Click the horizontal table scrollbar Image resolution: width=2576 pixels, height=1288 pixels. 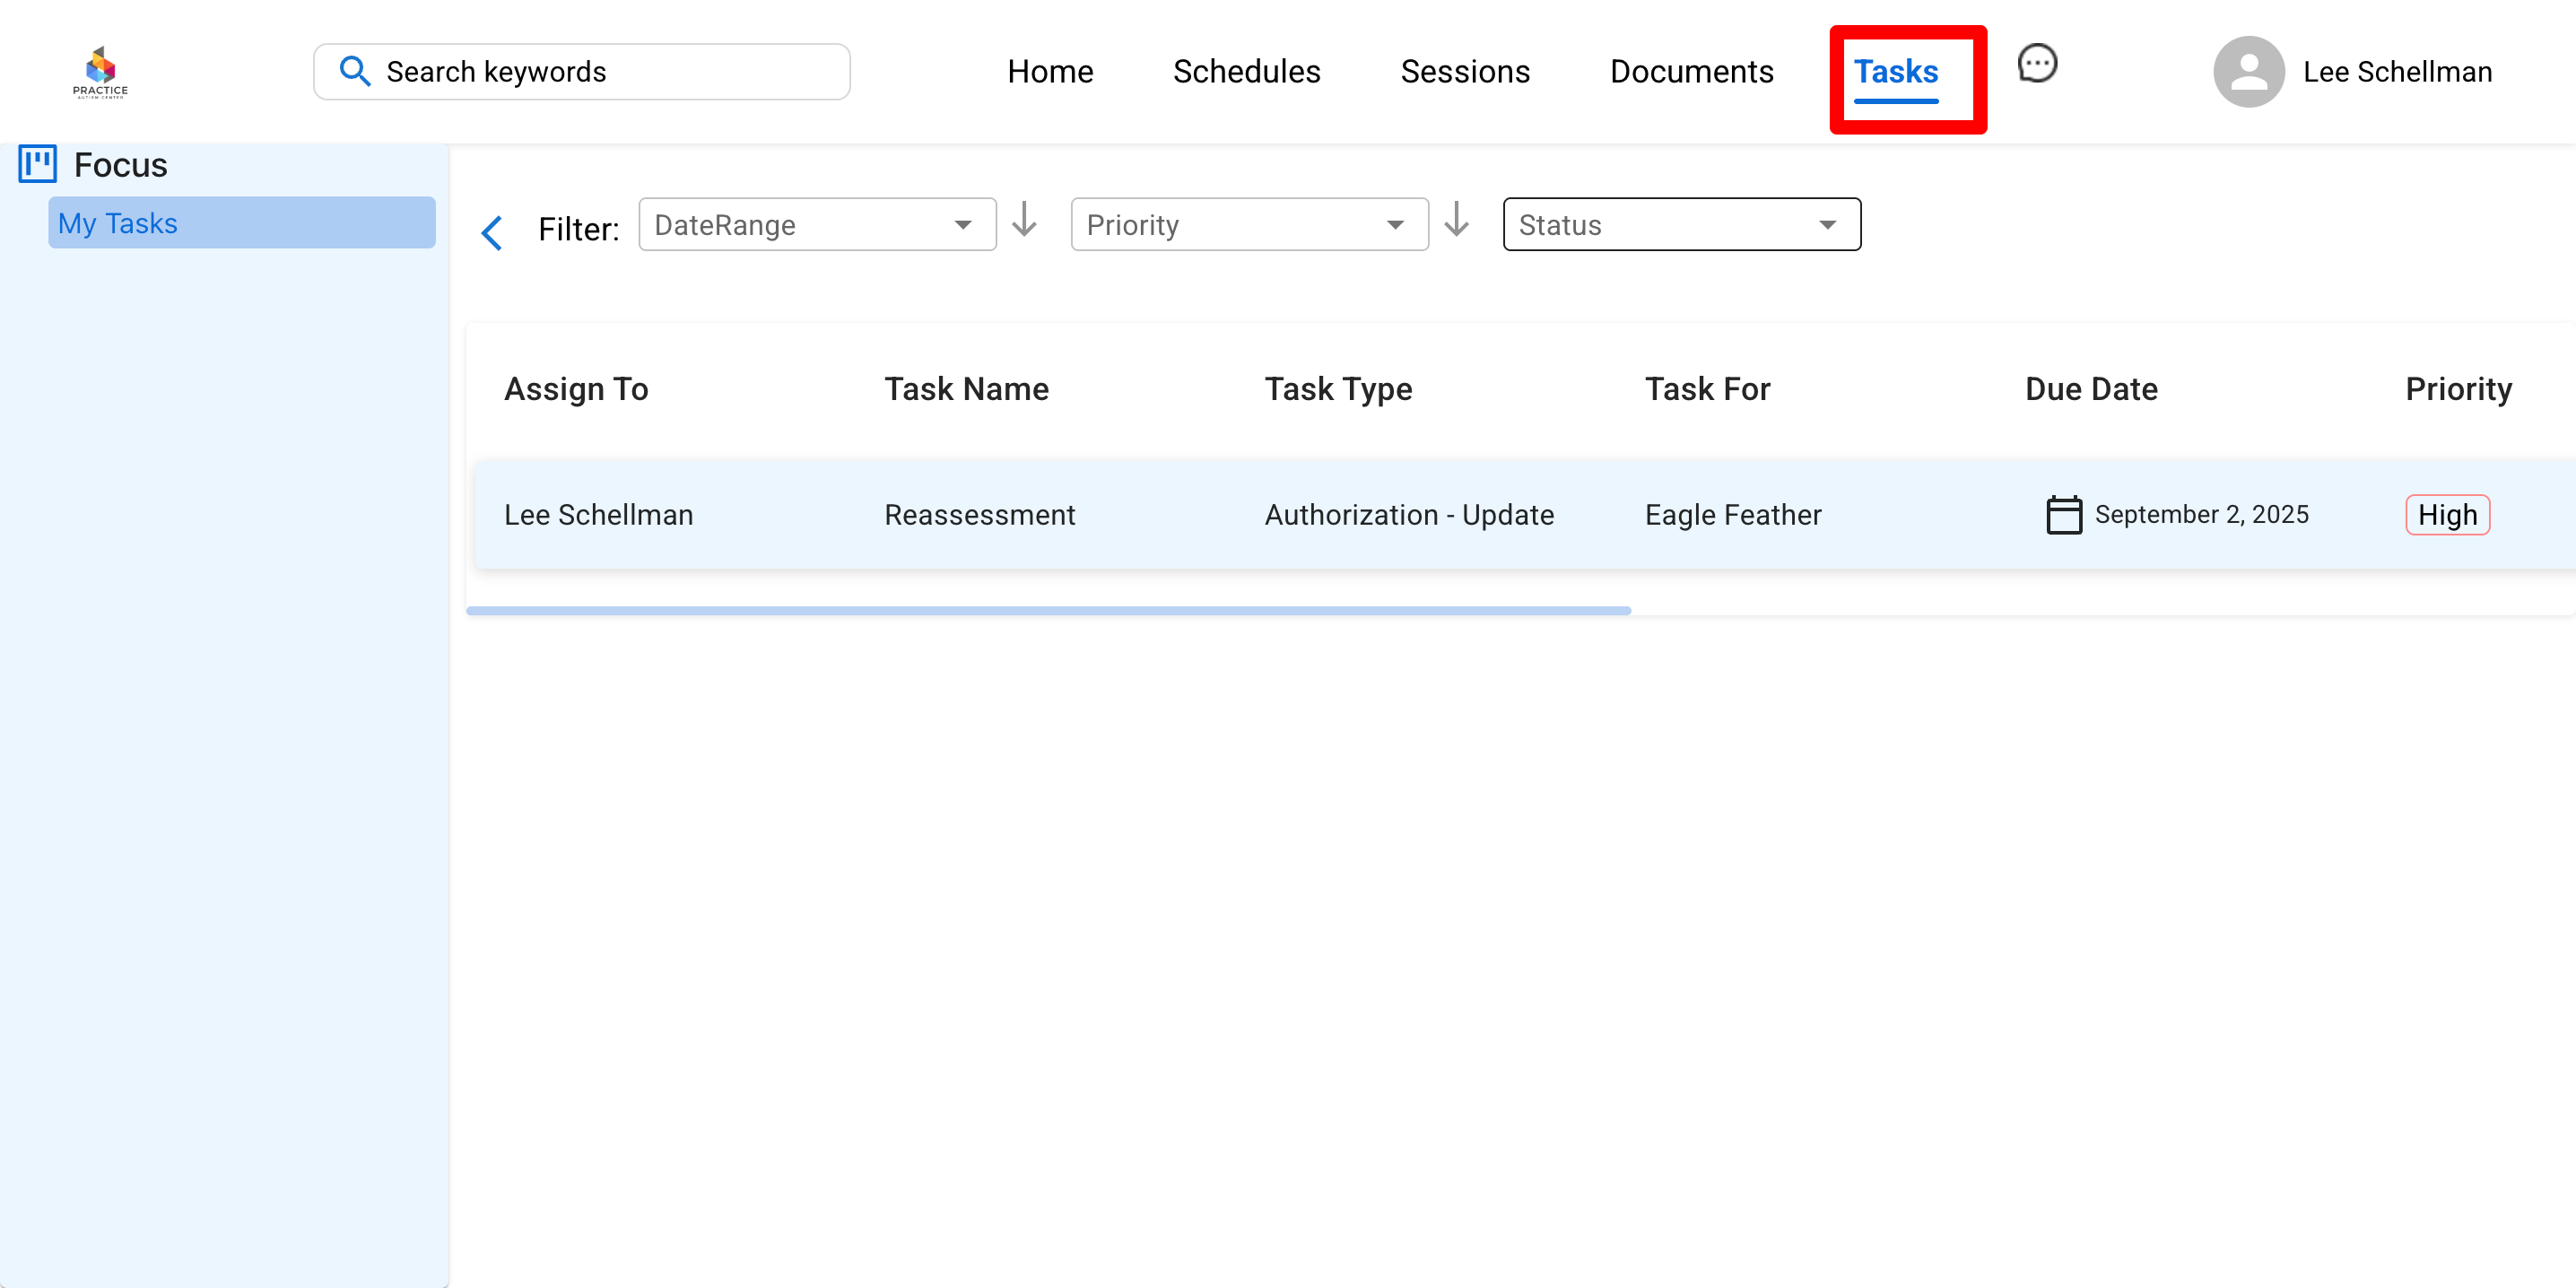pos(1048,610)
